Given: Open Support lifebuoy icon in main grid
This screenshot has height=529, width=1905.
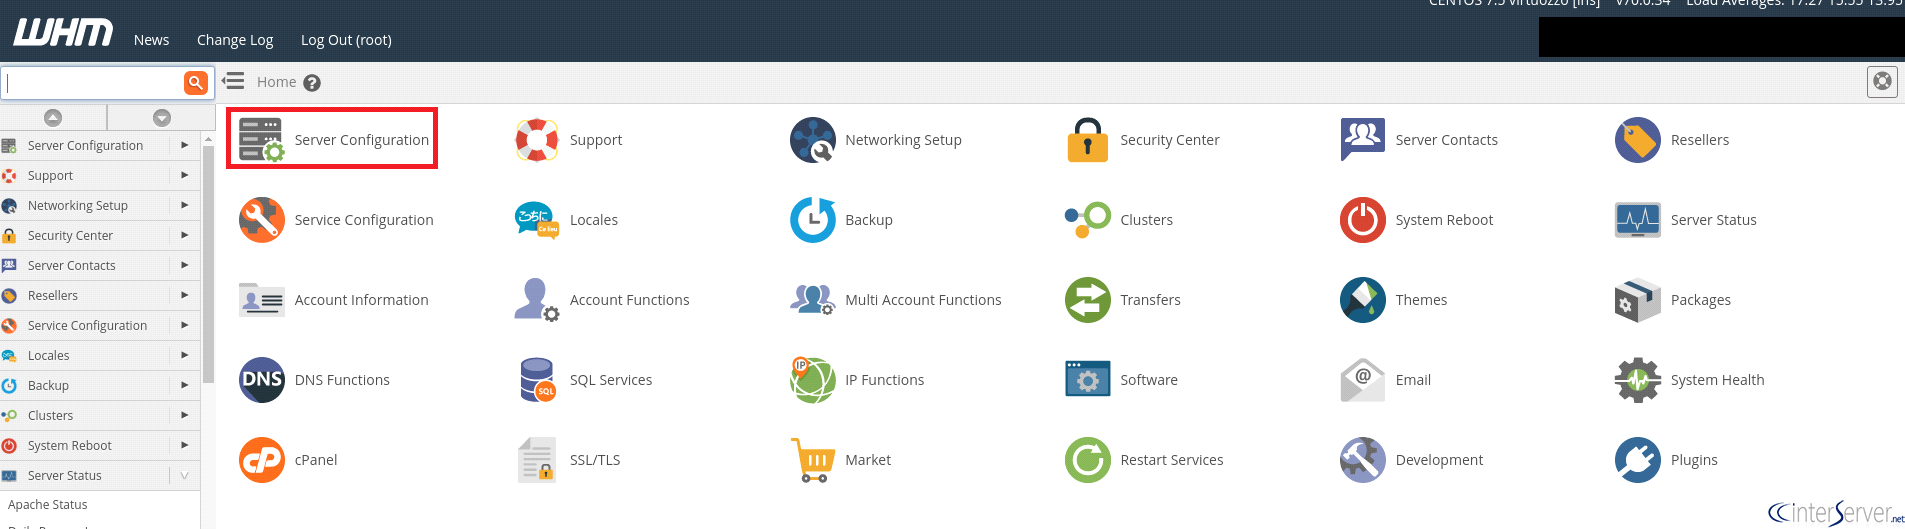Looking at the screenshot, I should click(537, 140).
